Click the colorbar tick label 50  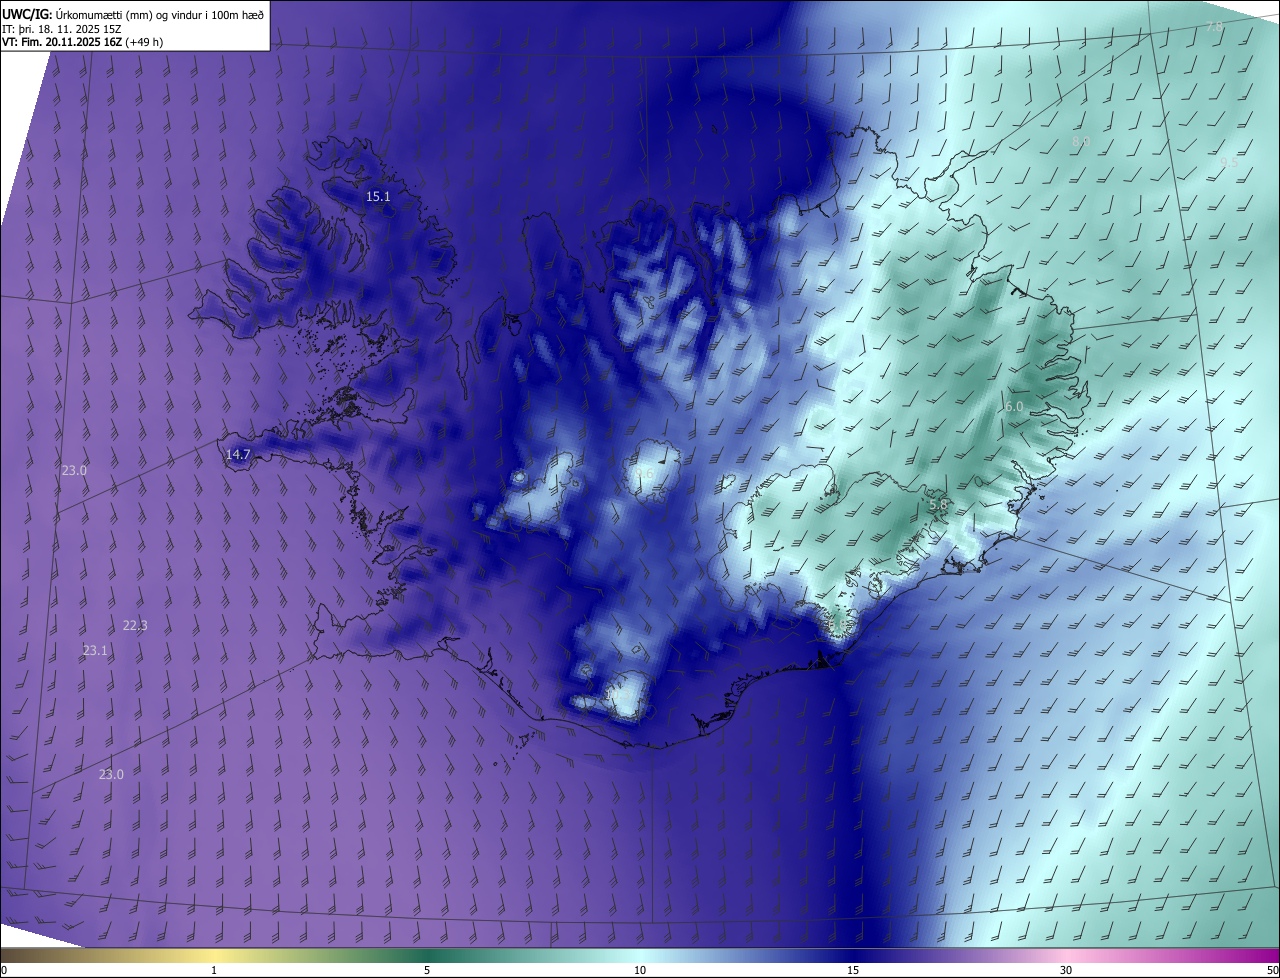pos(1273,970)
